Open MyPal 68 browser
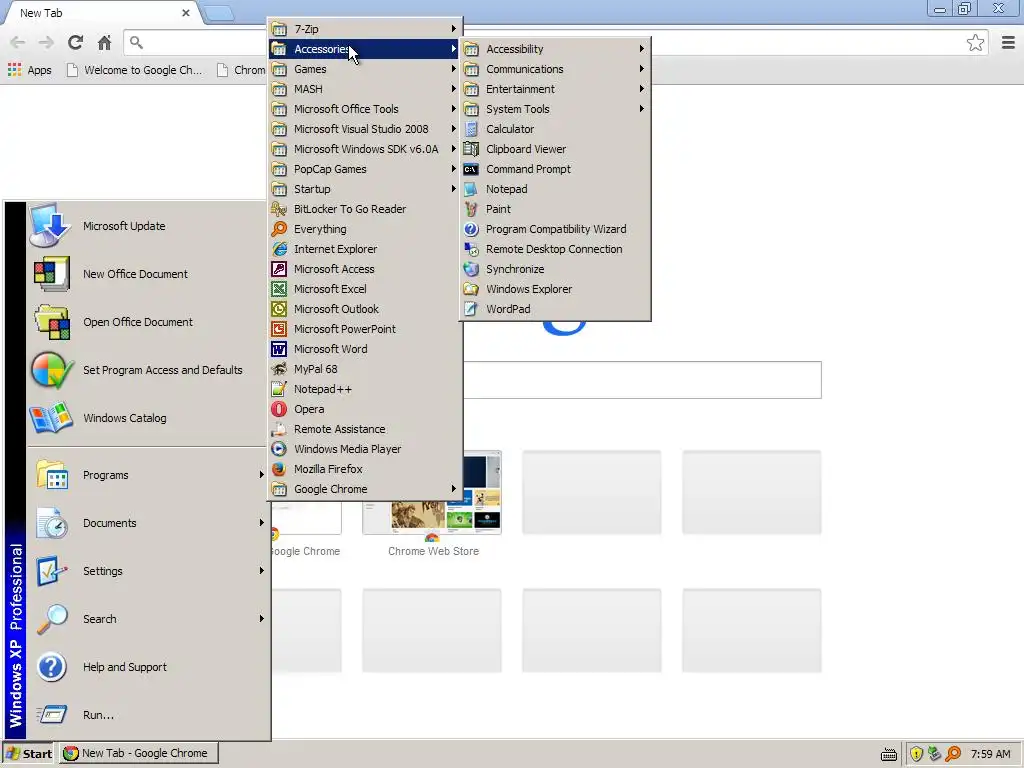Viewport: 1024px width, 768px height. (364, 369)
